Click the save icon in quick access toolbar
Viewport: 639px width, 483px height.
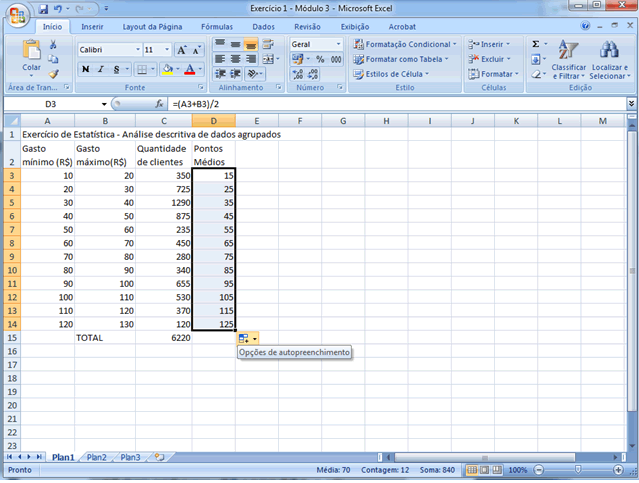pos(42,8)
